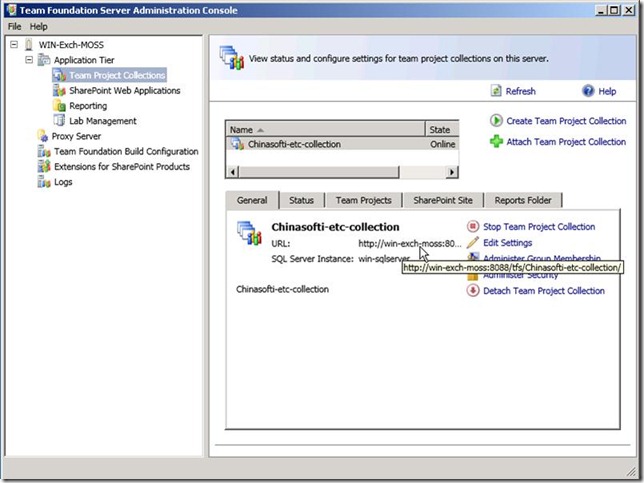
Task: Click the header banner collections icon
Action: pyautogui.click(x=232, y=58)
